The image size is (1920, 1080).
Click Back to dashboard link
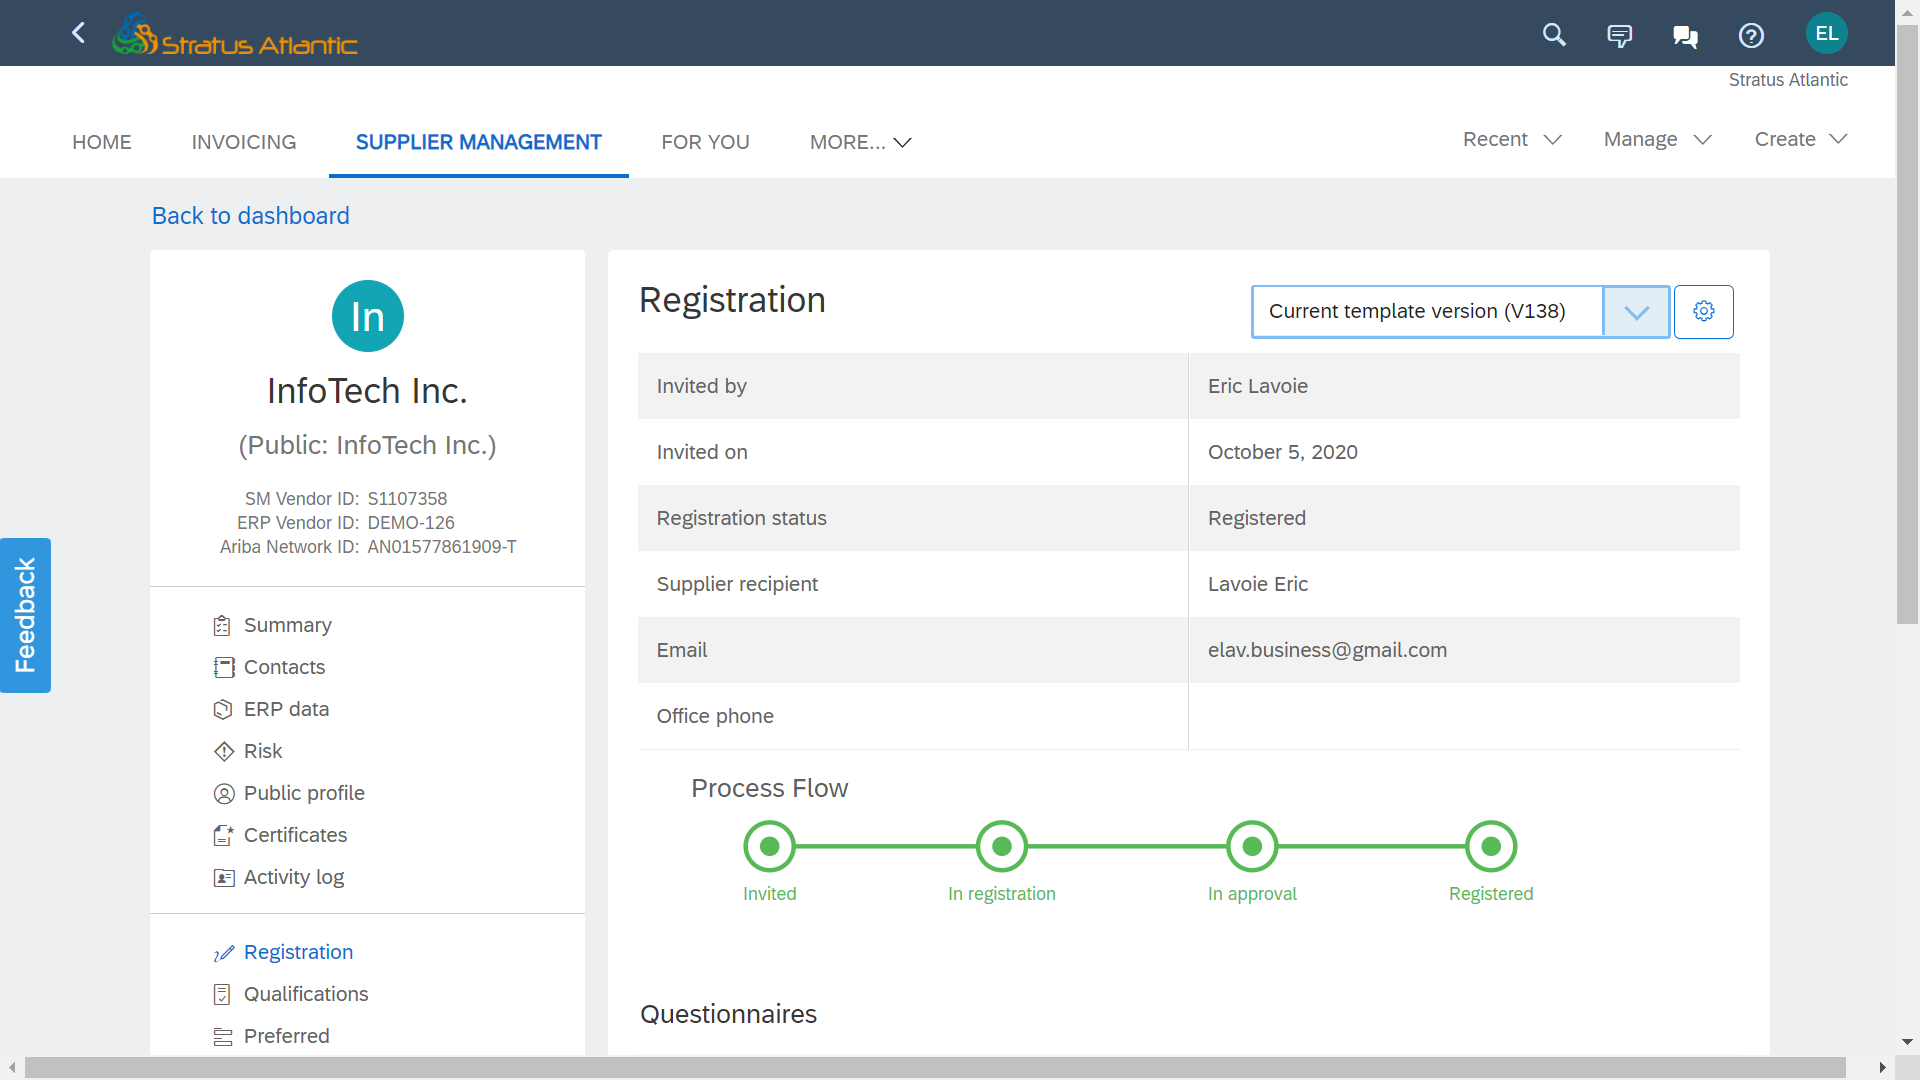tap(251, 215)
